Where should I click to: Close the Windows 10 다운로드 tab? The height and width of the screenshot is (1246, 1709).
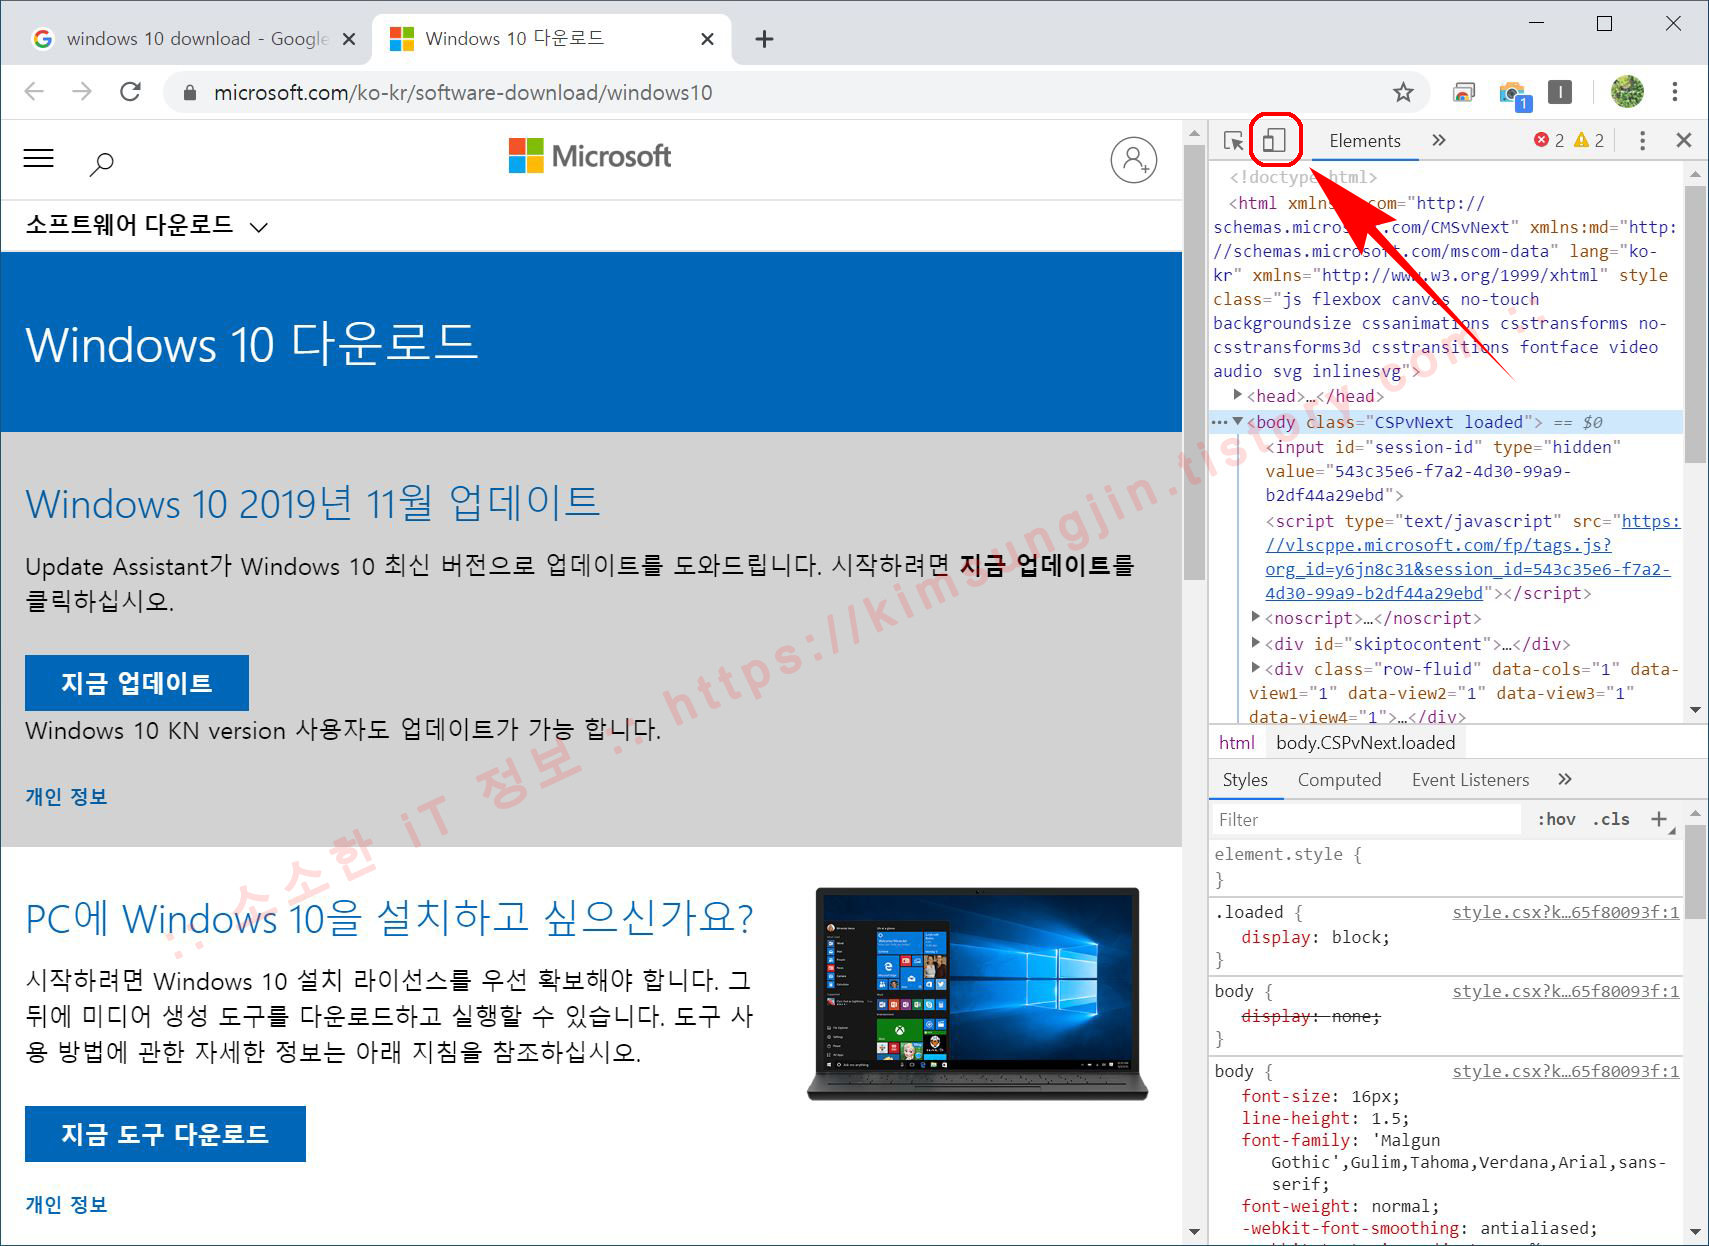pos(708,39)
